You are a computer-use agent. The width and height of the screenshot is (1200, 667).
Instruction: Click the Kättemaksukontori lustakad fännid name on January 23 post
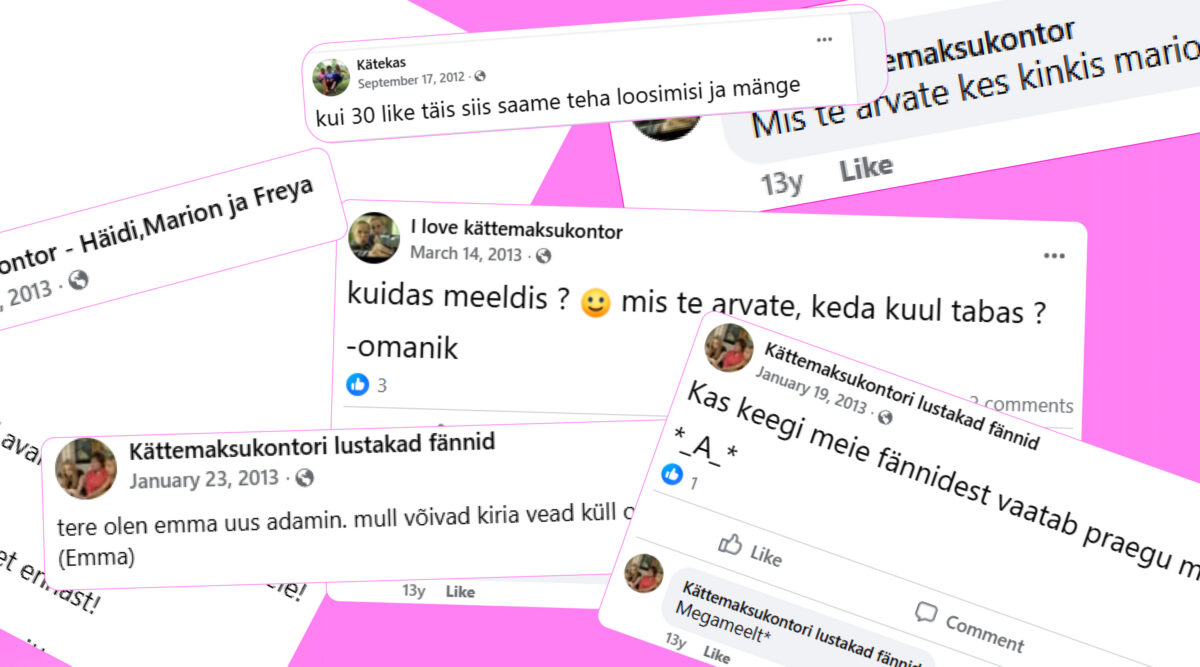click(x=312, y=446)
